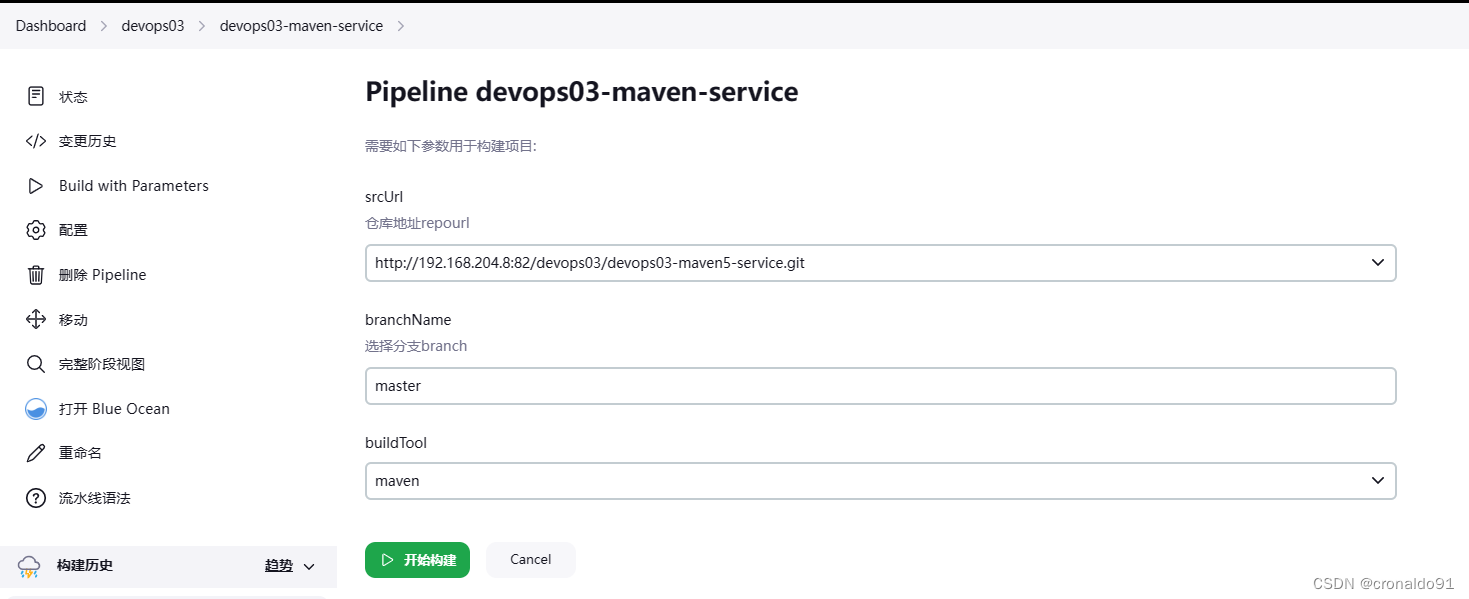Image resolution: width=1469 pixels, height=599 pixels.
Task: Click the move arrows icon
Action: point(36,319)
